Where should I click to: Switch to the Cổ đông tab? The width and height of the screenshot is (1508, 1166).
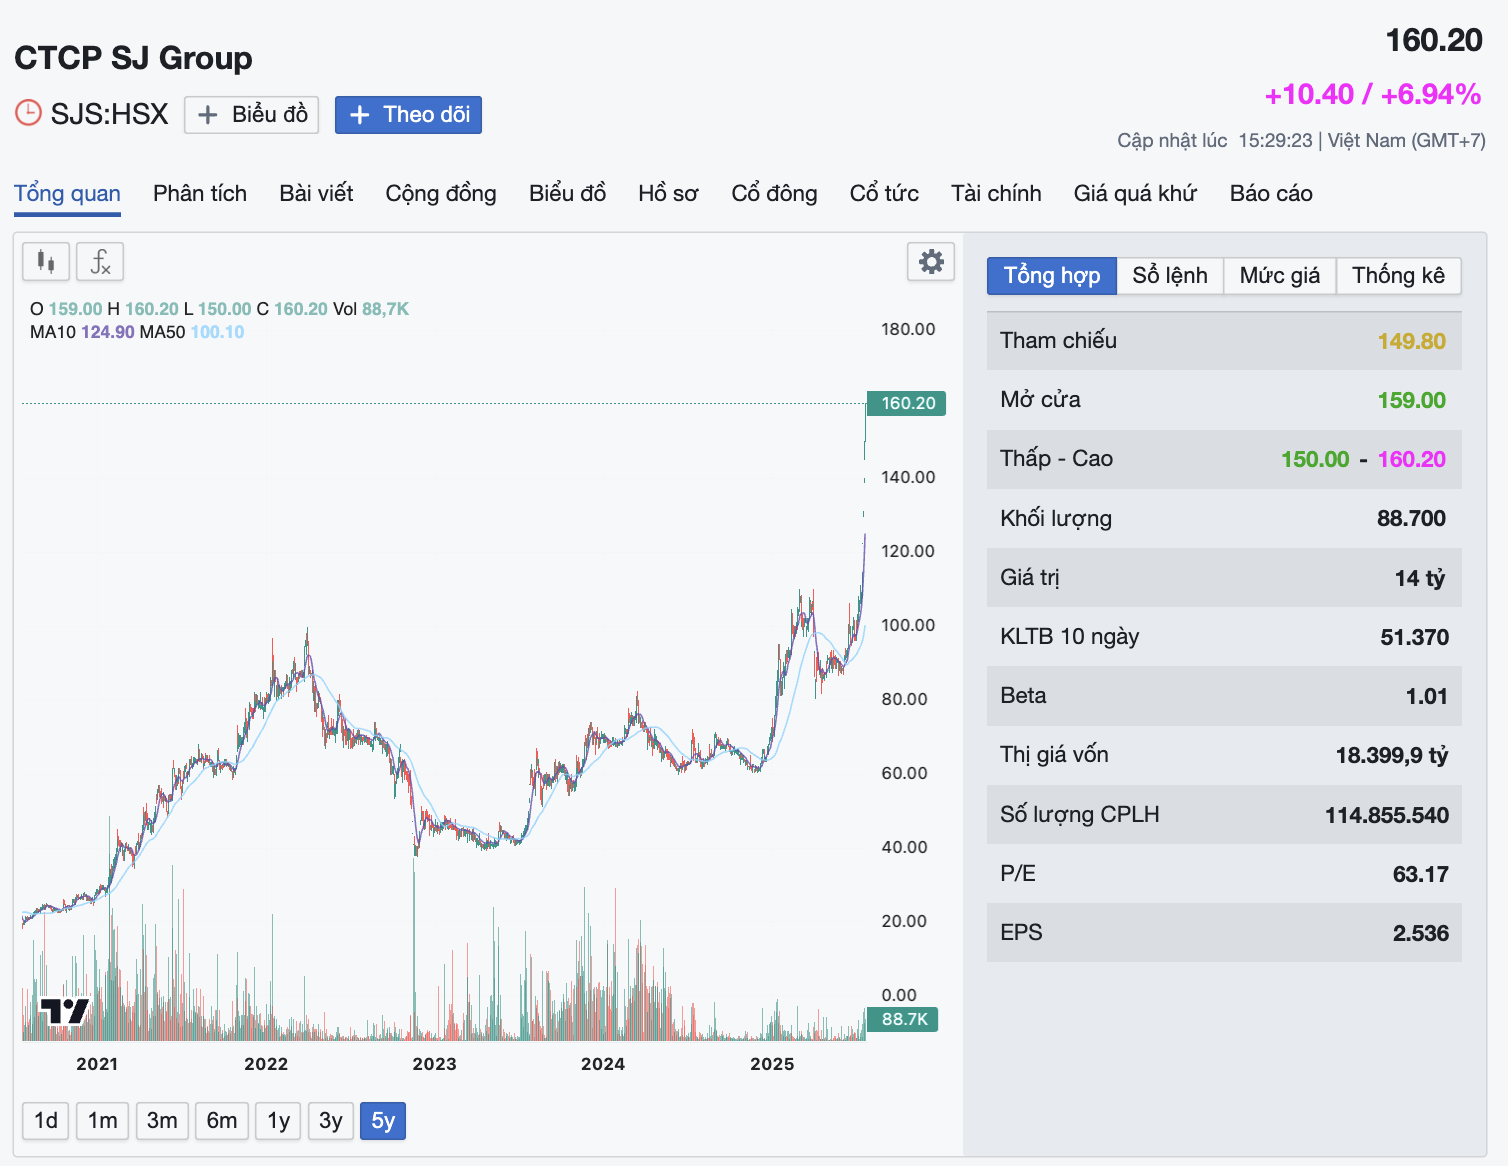[774, 194]
